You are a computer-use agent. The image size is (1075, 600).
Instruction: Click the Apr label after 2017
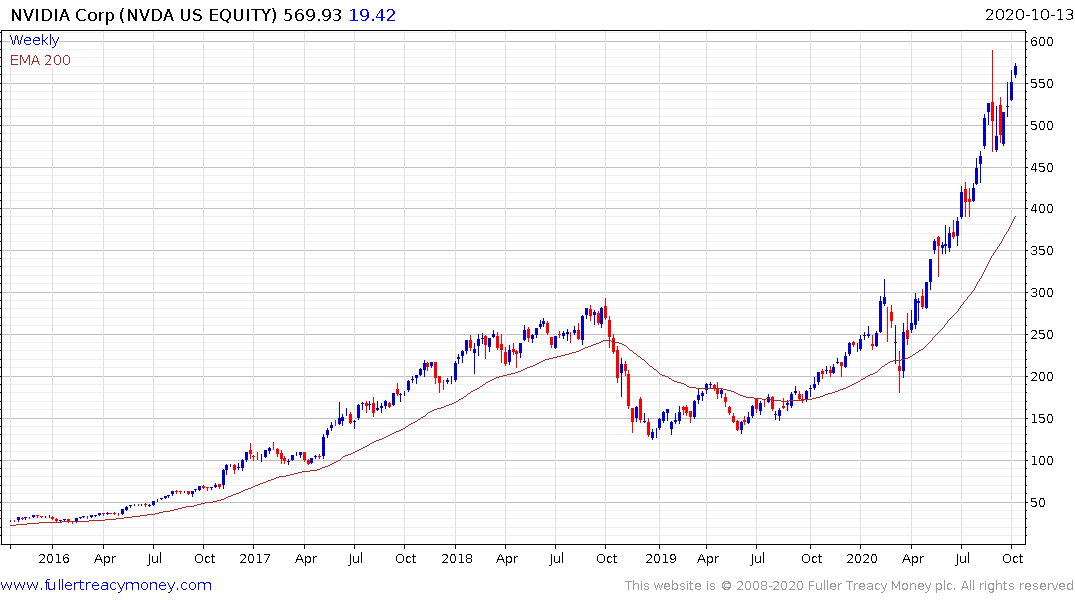305,559
